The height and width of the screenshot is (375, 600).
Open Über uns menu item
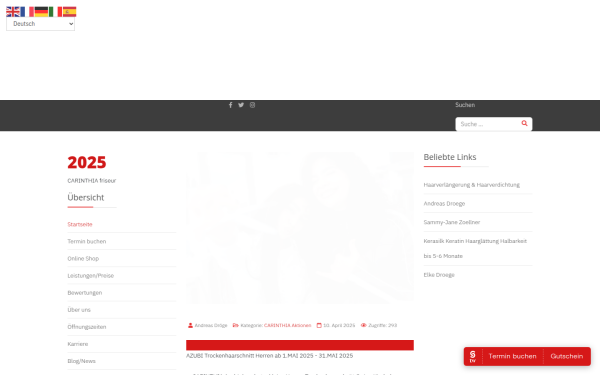(79, 310)
